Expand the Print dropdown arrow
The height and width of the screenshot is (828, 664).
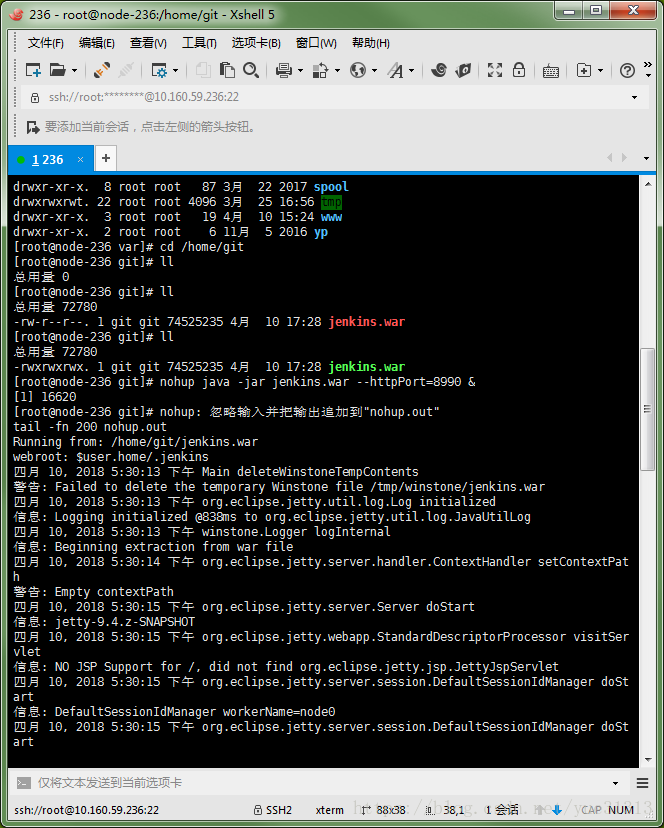301,70
